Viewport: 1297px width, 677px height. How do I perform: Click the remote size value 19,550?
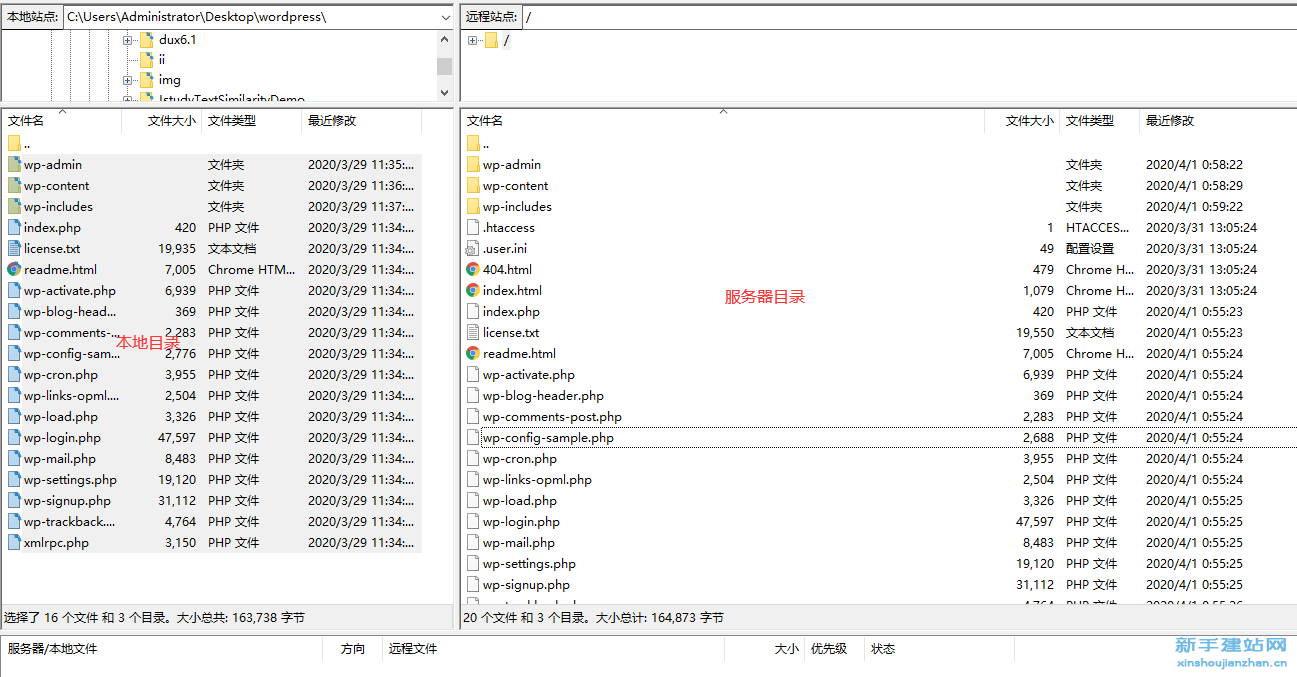point(1035,332)
